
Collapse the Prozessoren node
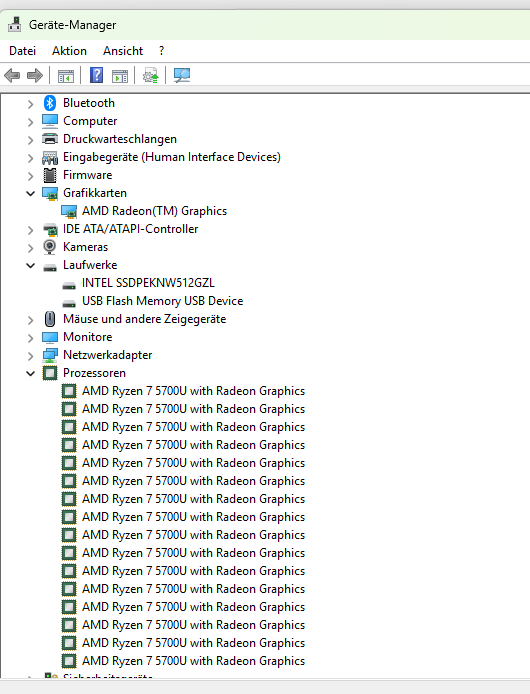coord(30,374)
